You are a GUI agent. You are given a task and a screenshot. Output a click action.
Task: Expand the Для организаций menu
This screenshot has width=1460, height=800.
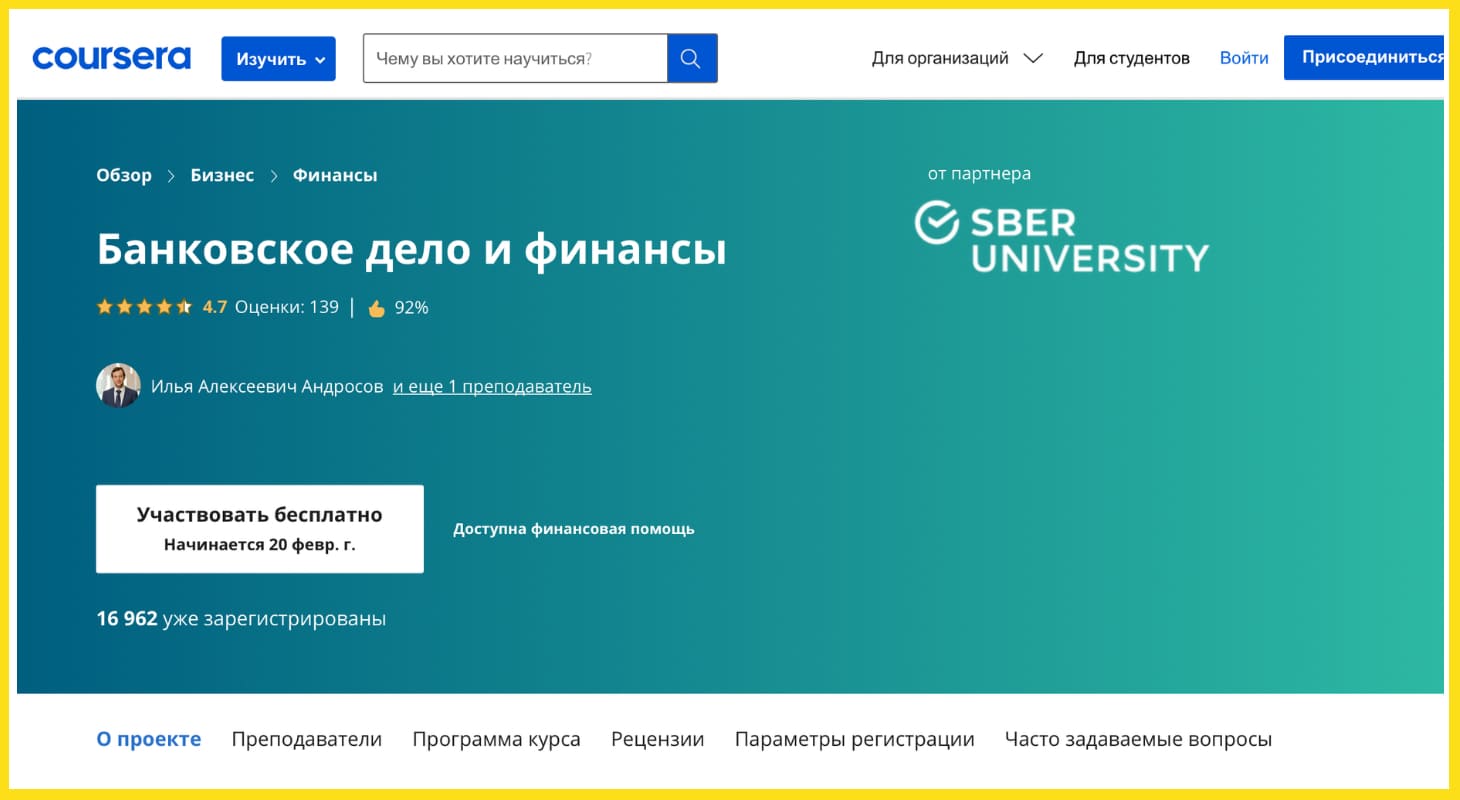[957, 58]
